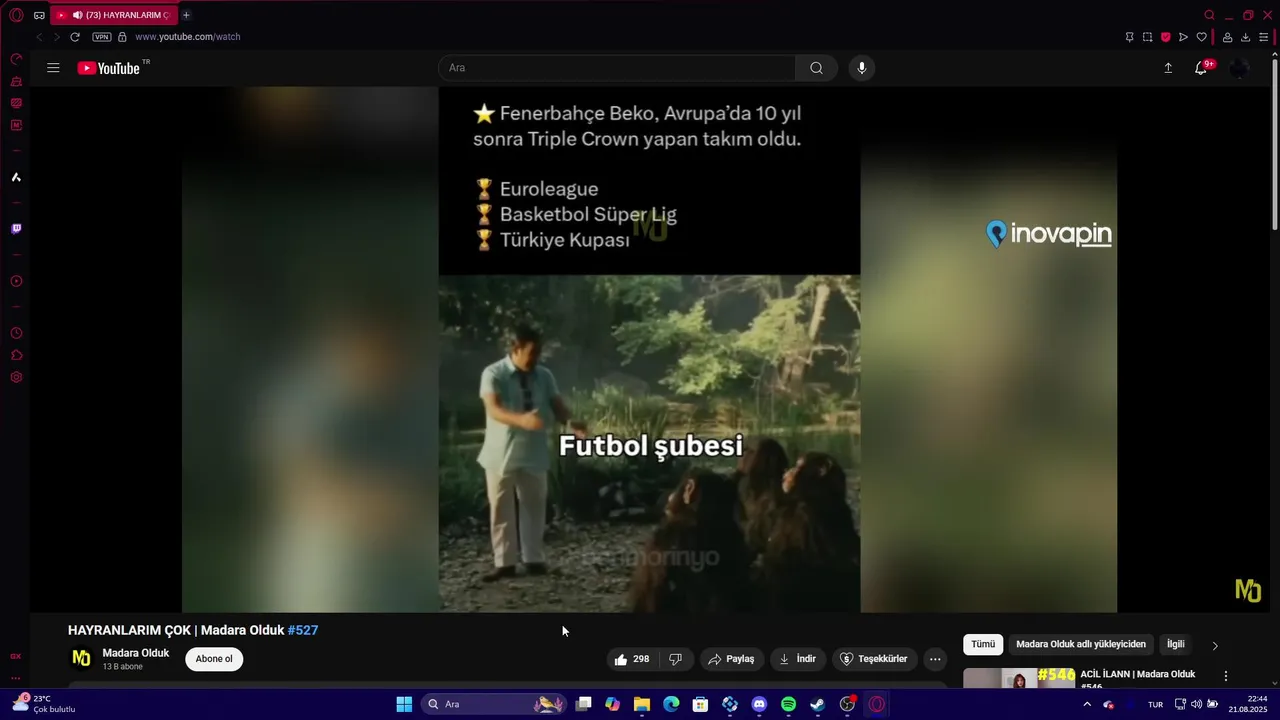
Task: Select Madara Olduk adlı yükleyiciden chip
Action: [1081, 644]
